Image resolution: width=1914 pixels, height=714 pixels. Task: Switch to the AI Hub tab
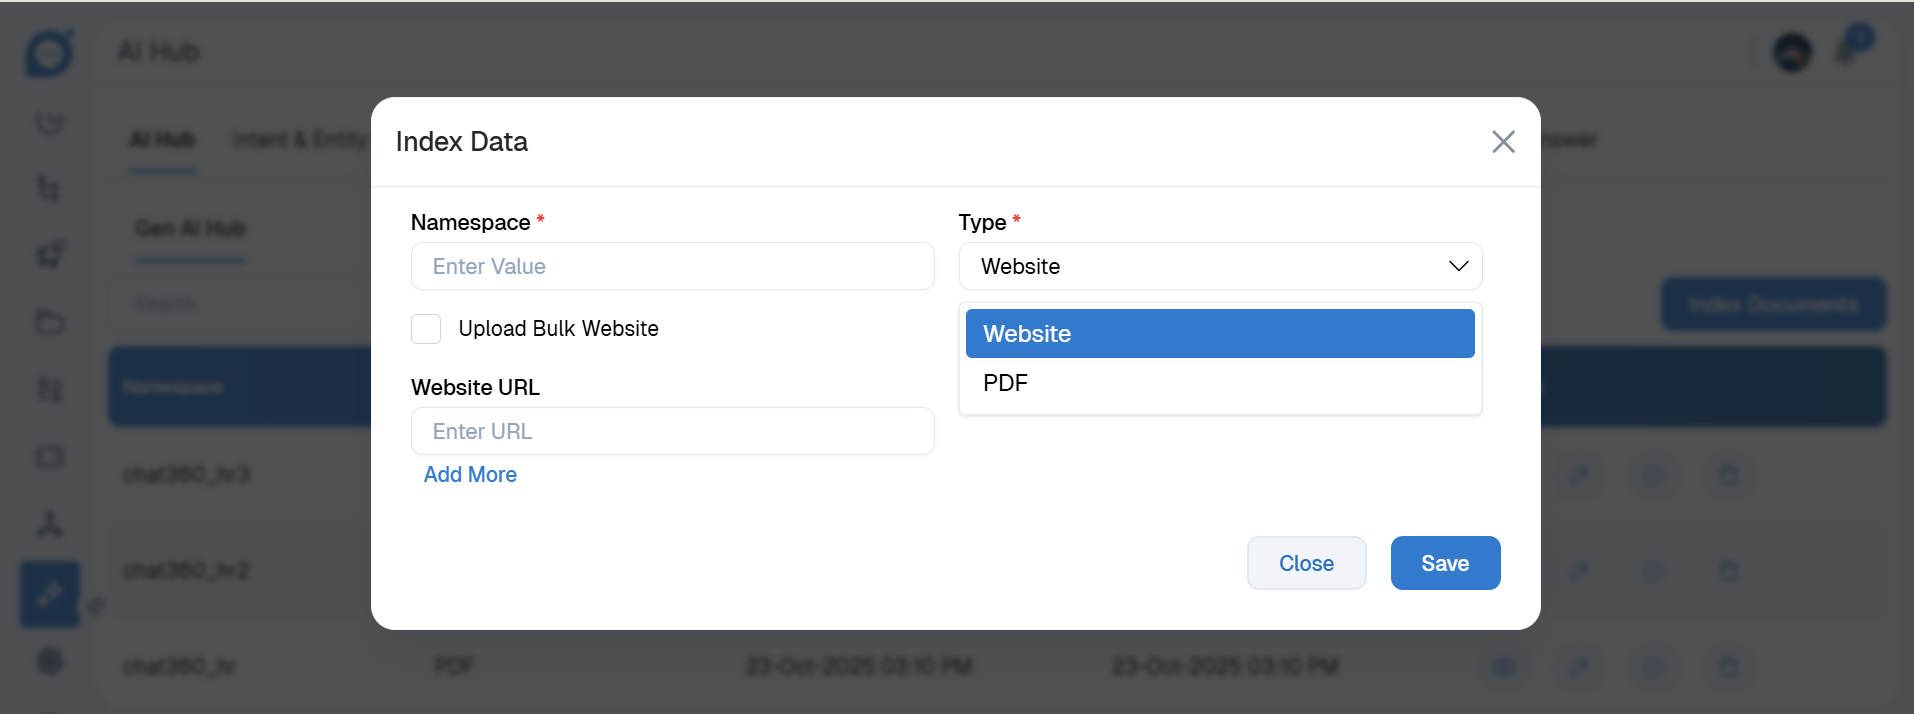coord(162,140)
